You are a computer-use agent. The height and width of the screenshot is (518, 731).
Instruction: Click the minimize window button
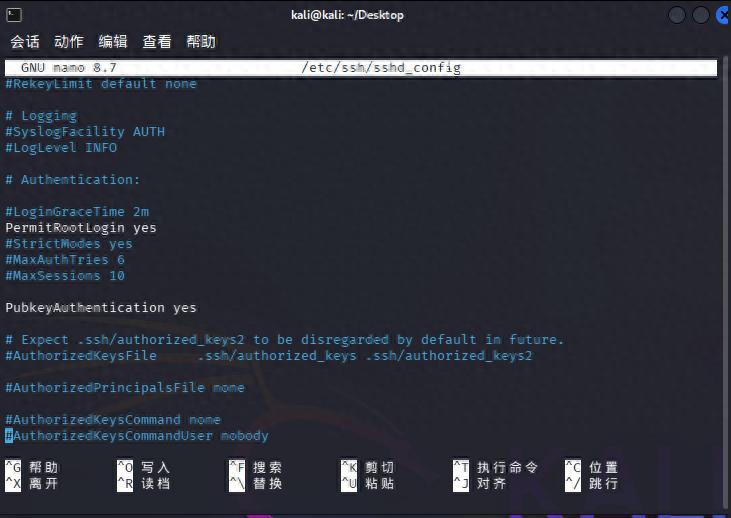coord(677,15)
